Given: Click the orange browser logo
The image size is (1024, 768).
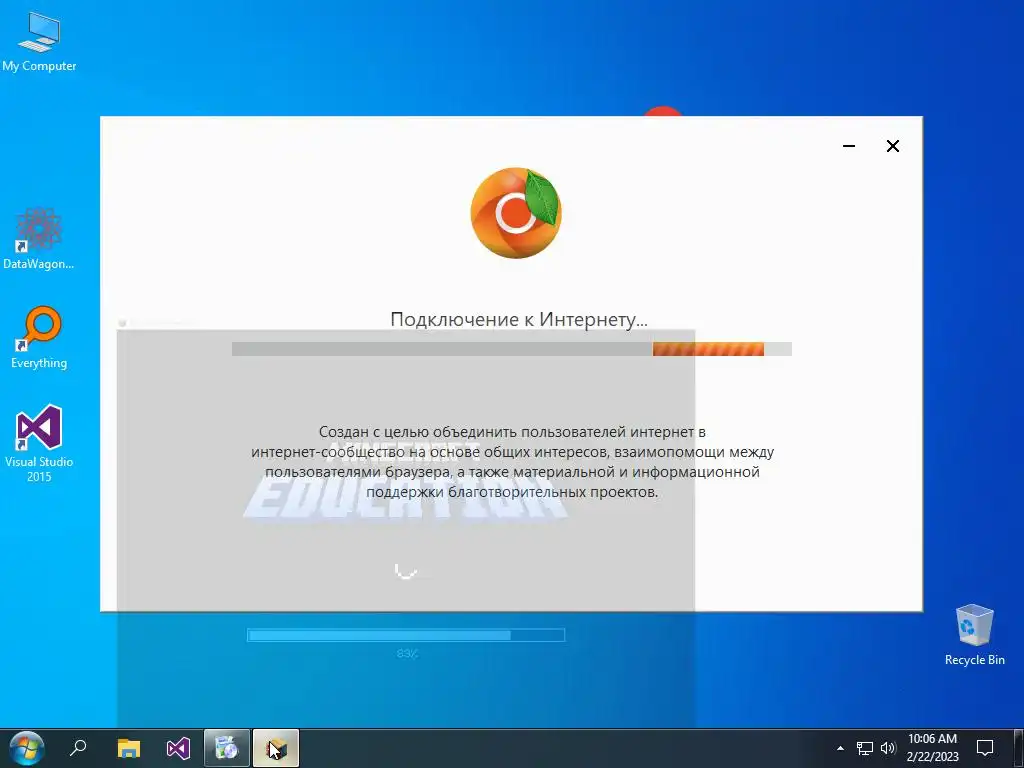Looking at the screenshot, I should coord(516,213).
